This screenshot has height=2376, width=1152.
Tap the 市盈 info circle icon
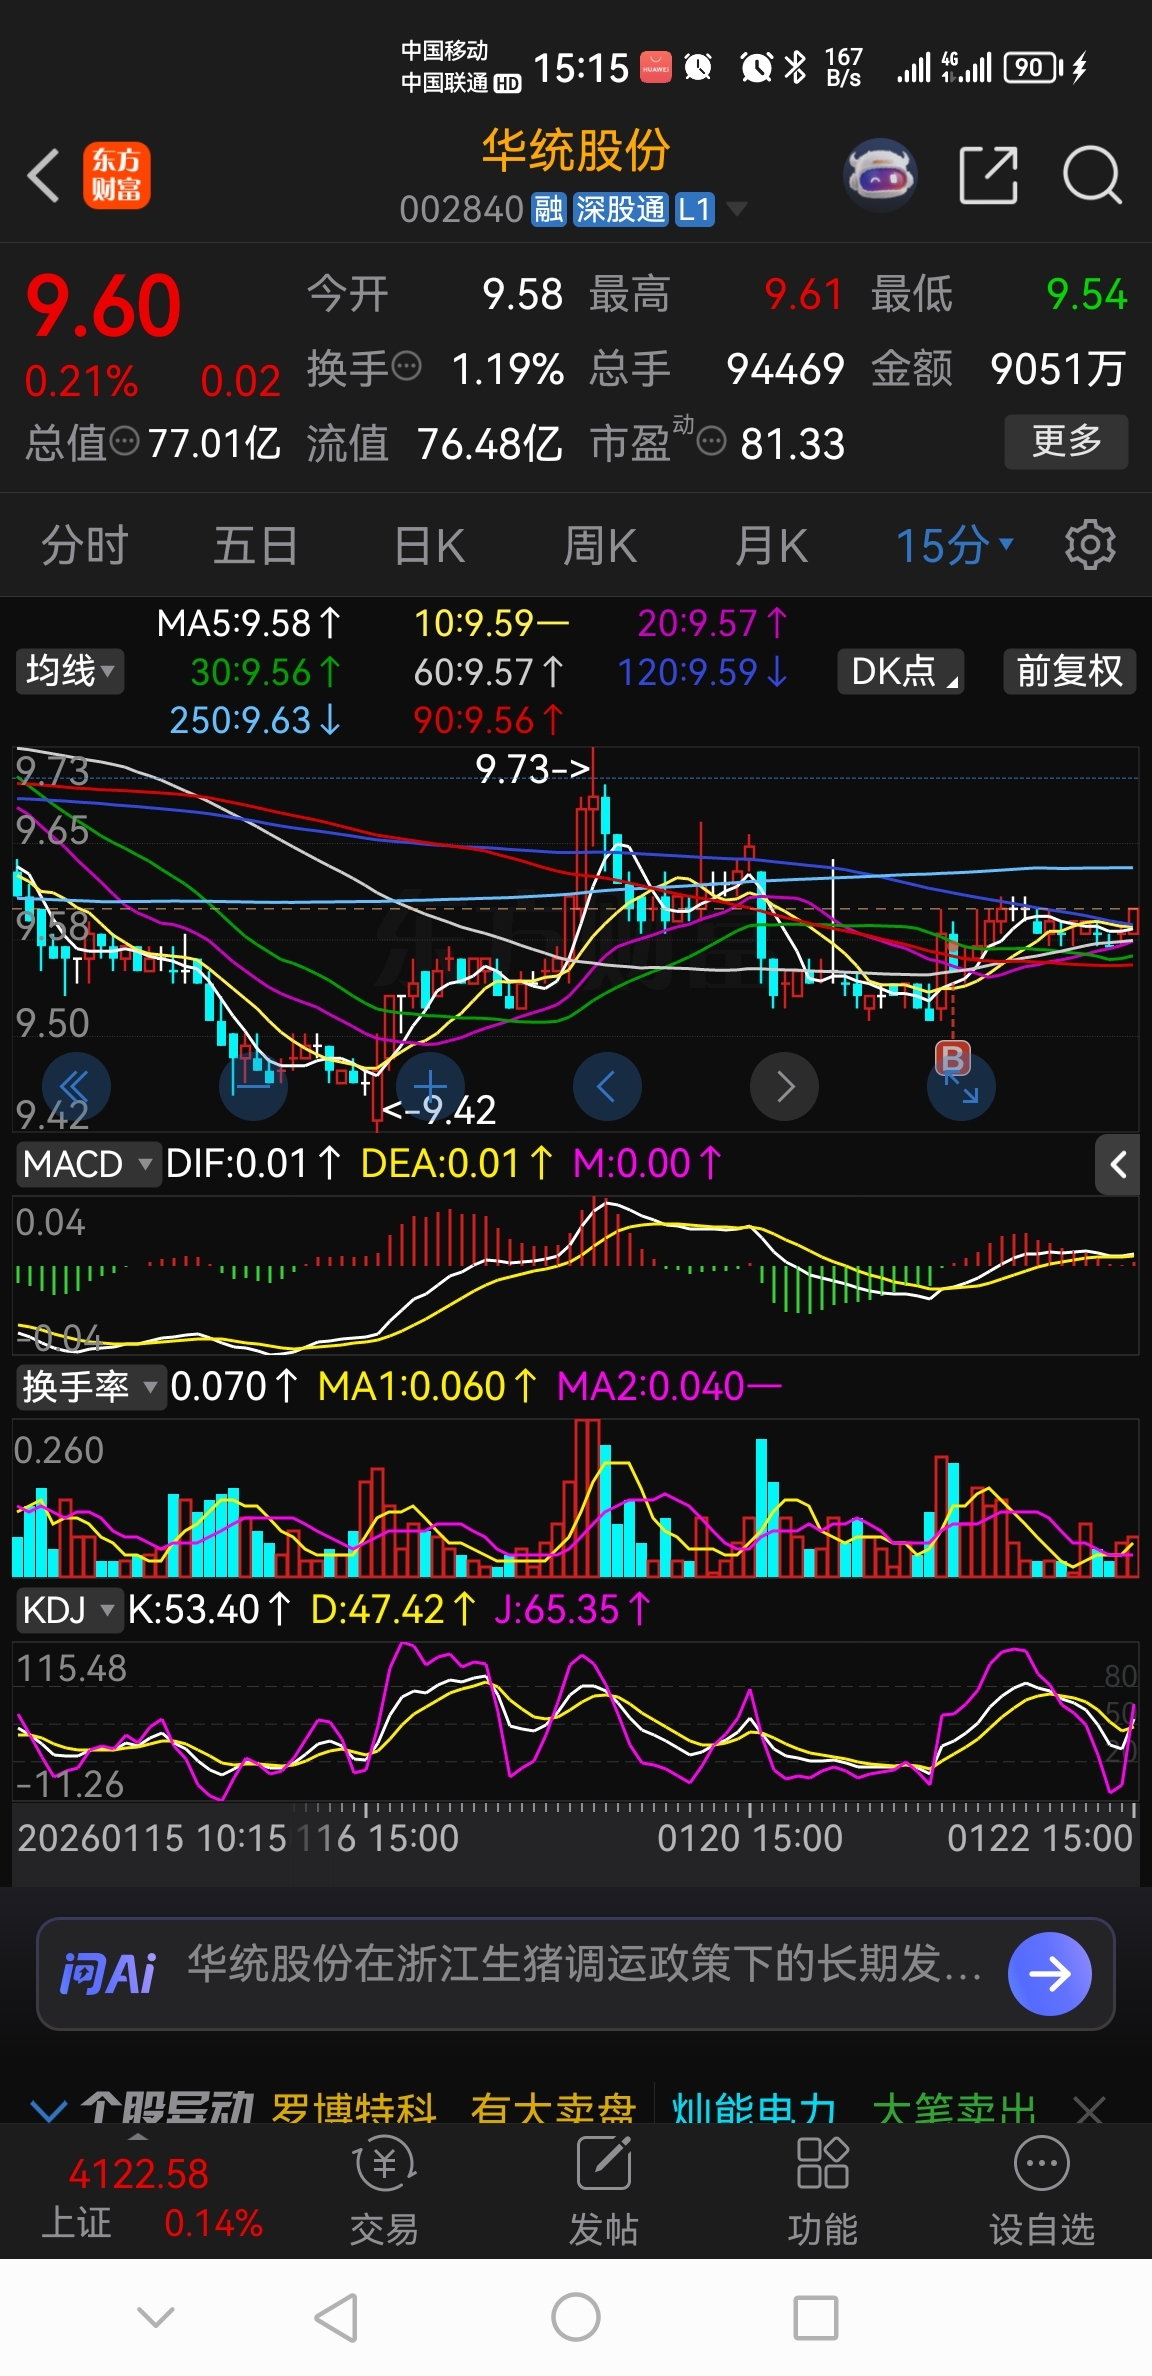[x=711, y=441]
